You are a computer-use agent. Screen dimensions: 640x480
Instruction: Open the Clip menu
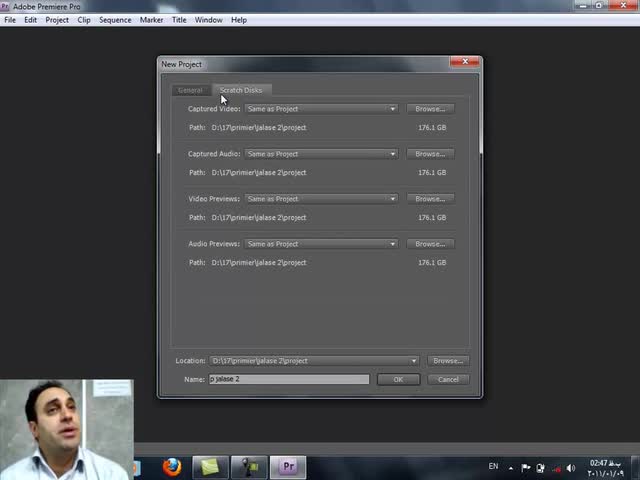pos(84,20)
